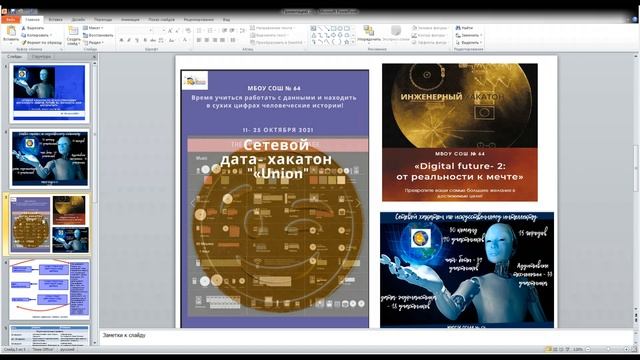Click the Decrease List Level icon
The image size is (640, 360).
coord(224,31)
